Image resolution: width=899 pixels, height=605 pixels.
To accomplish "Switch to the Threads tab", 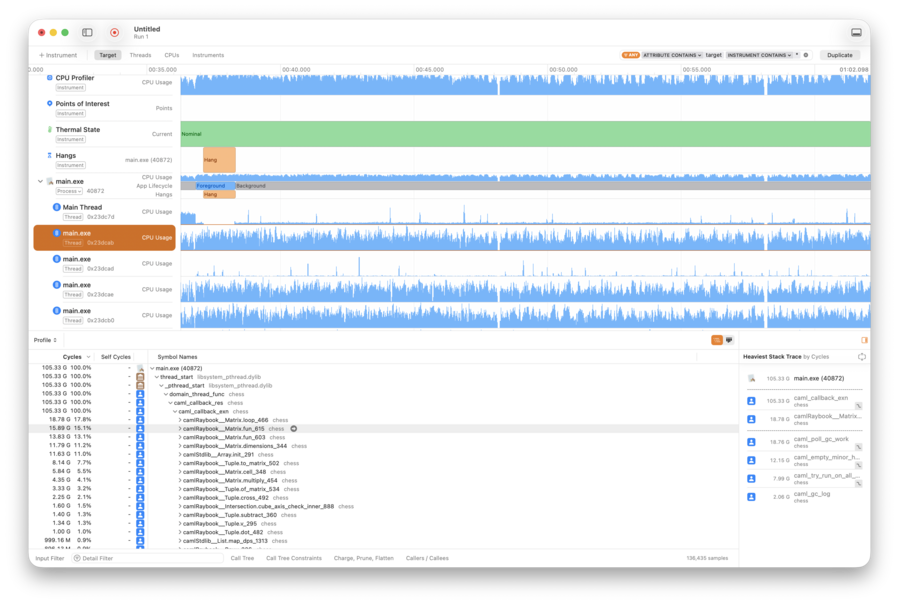I will [x=140, y=55].
